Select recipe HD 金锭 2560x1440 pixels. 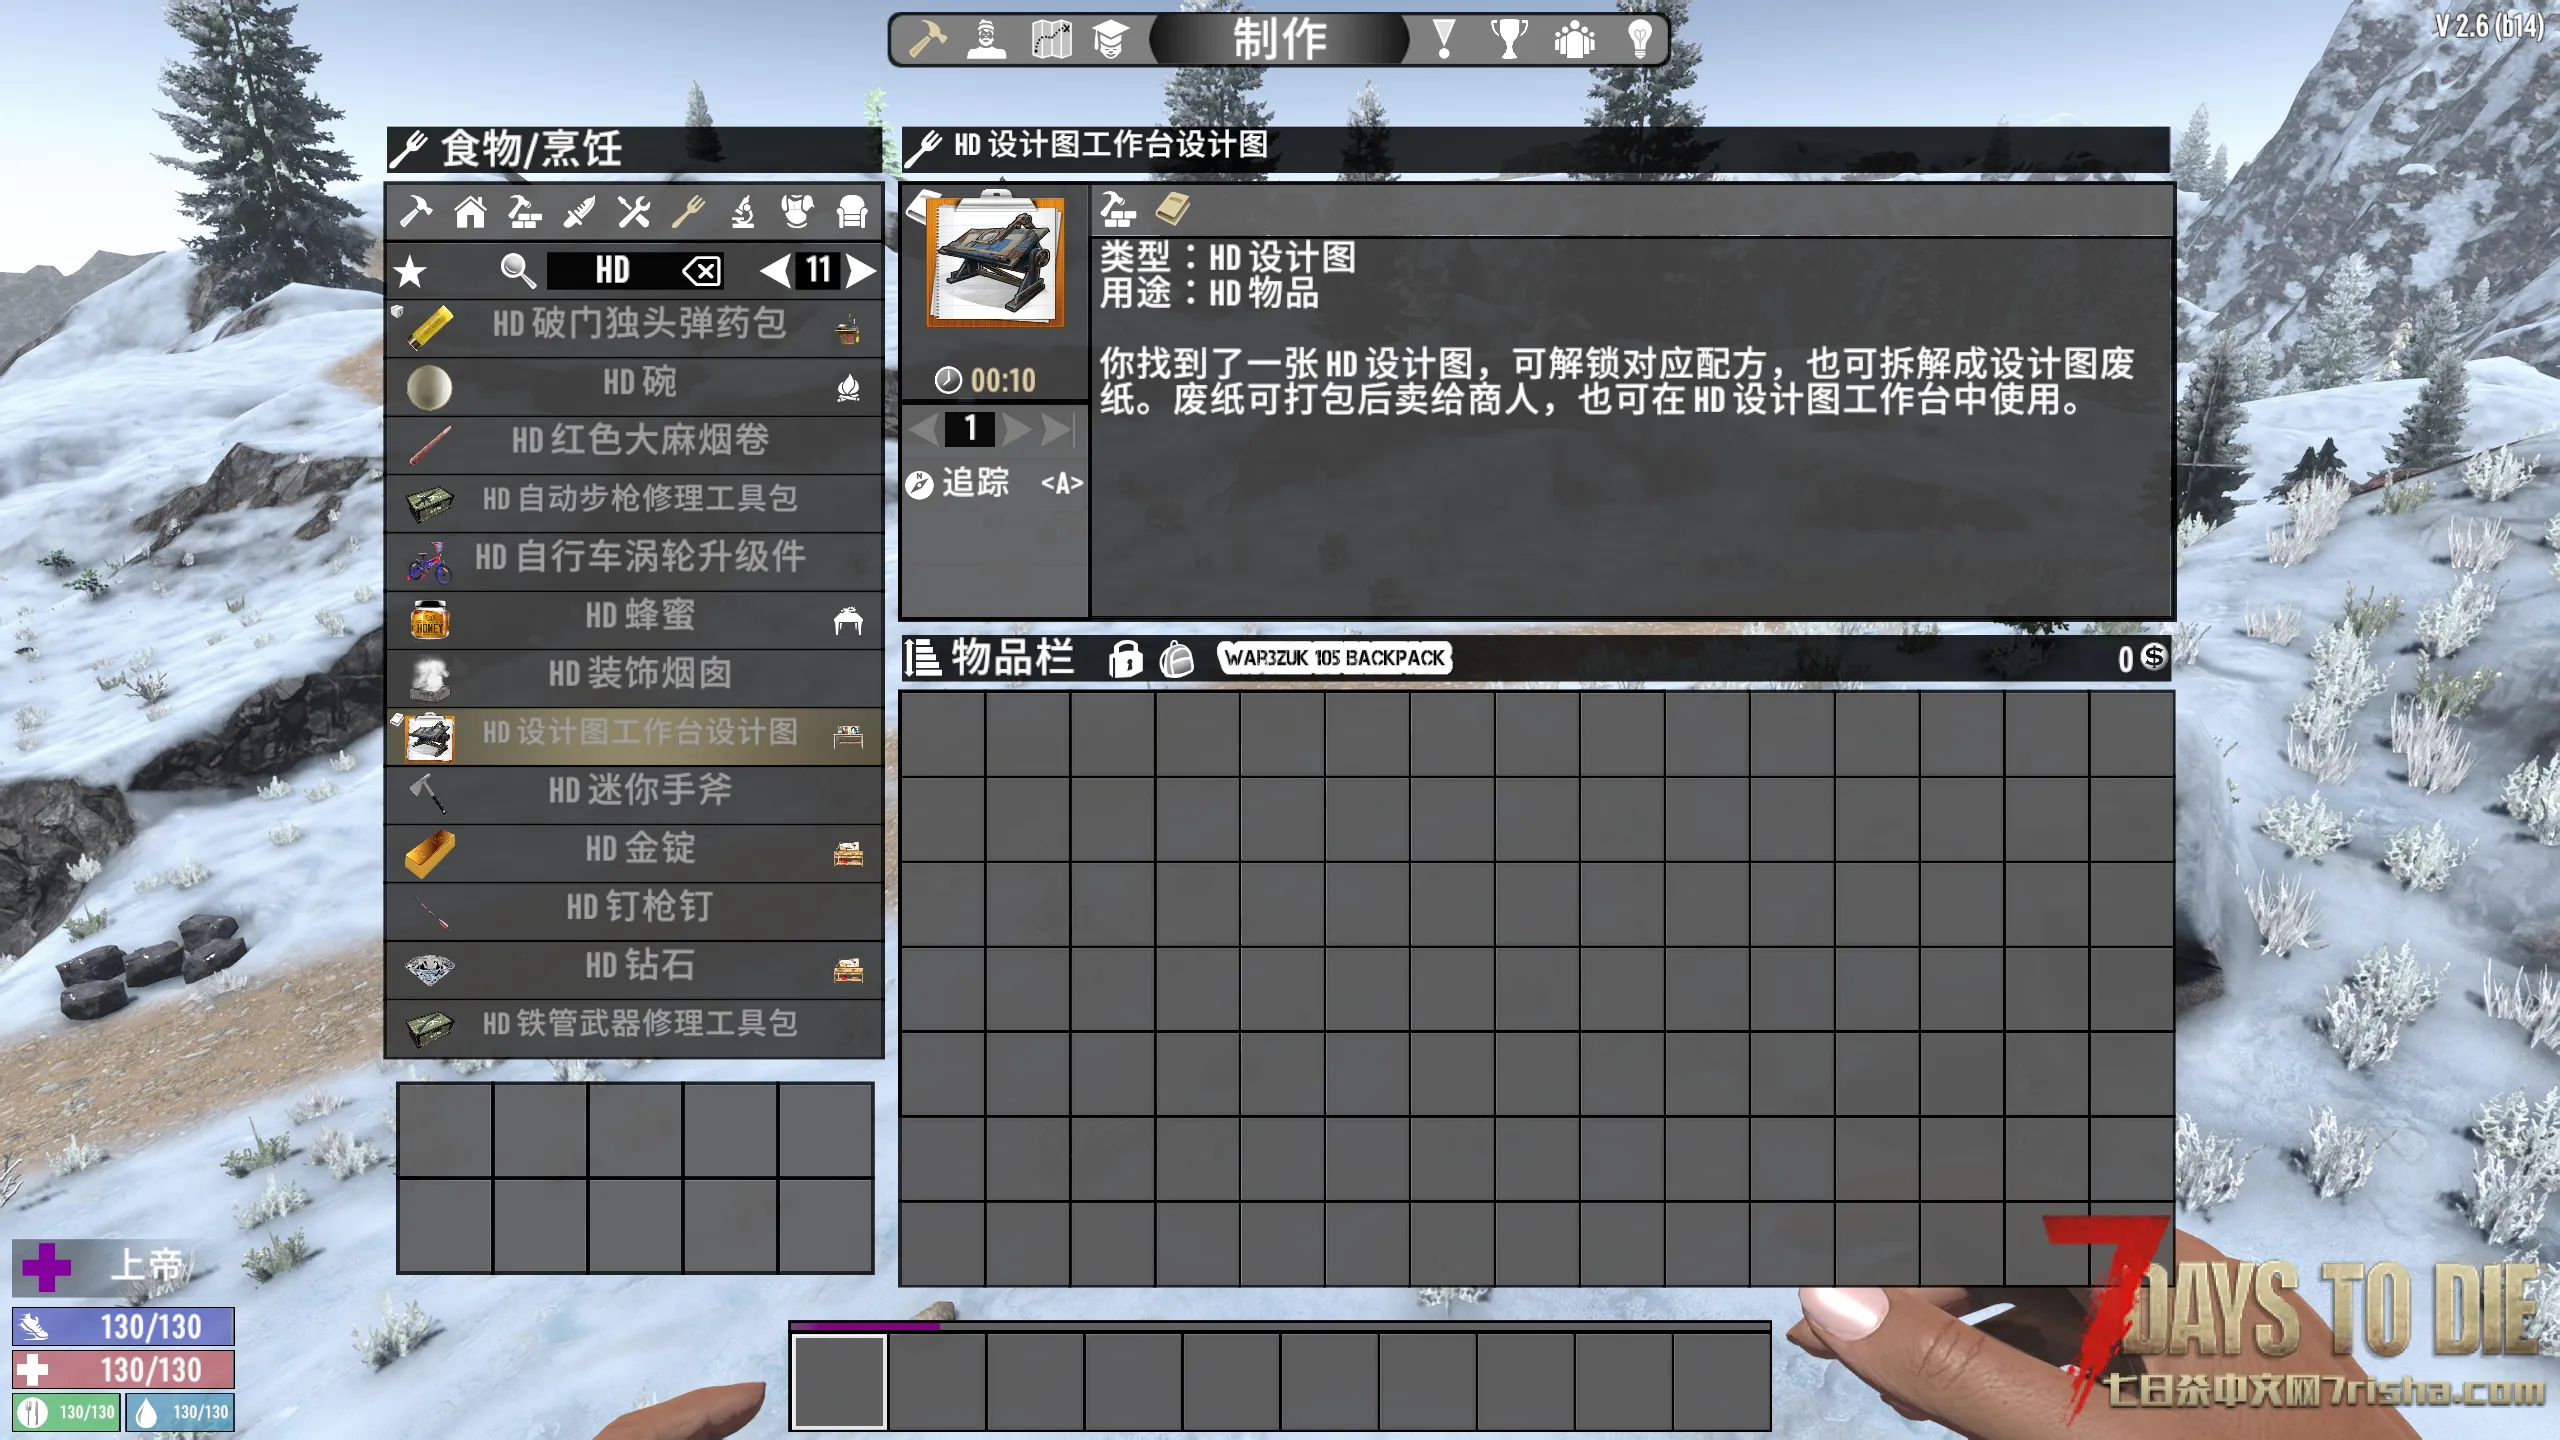[x=635, y=852]
